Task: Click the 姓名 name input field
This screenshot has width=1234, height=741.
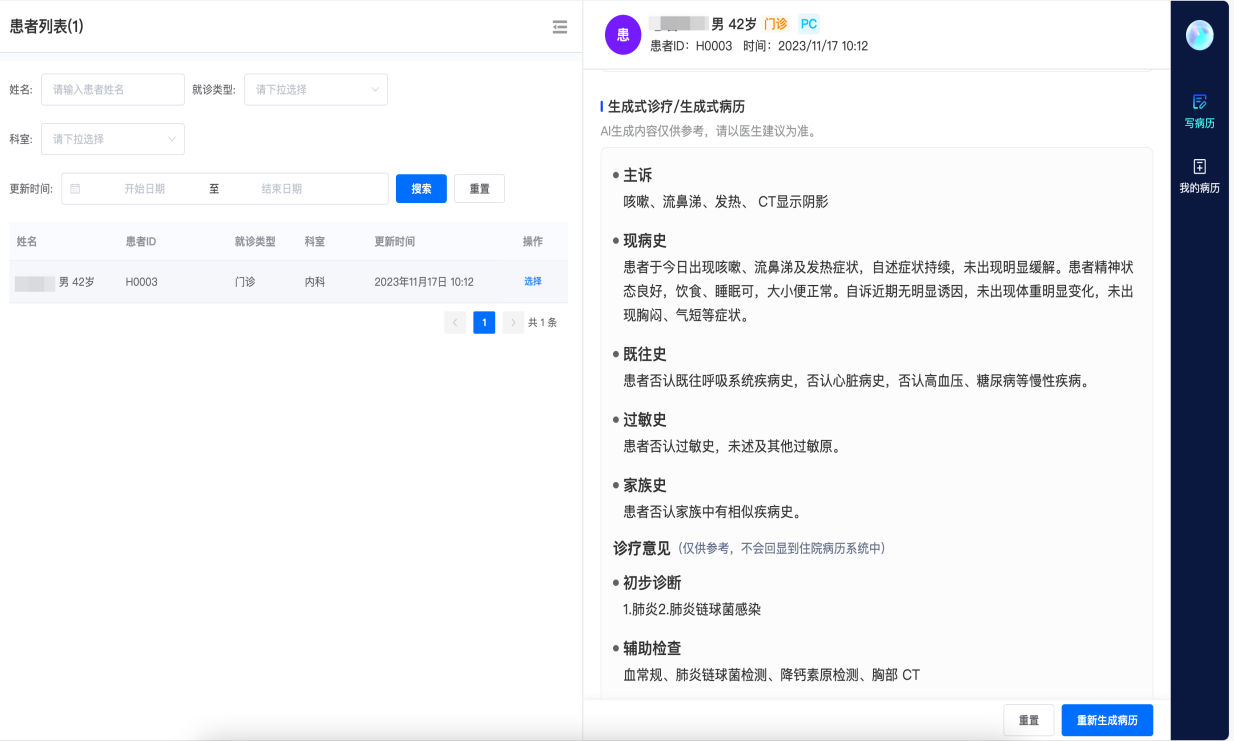Action: coord(112,89)
